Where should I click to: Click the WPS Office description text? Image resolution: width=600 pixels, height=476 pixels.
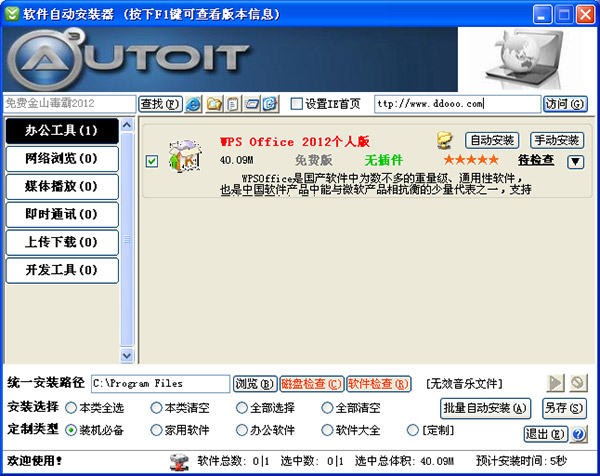(376, 184)
